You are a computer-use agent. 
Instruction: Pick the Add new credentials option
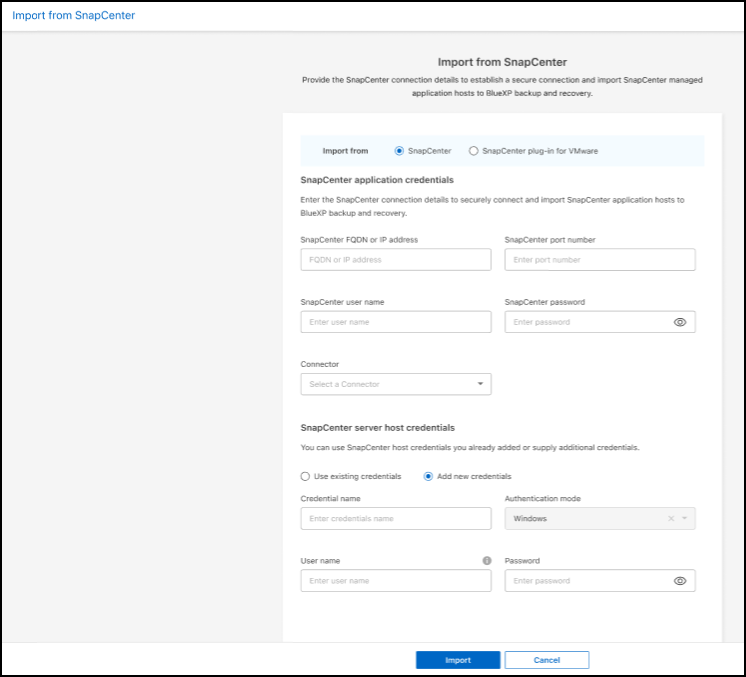click(x=428, y=476)
